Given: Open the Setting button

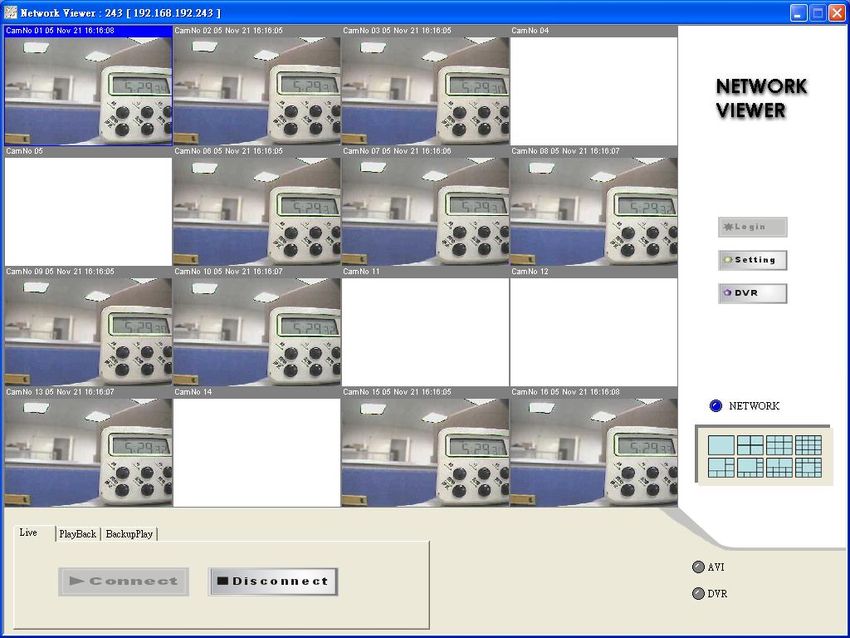Looking at the screenshot, I should (x=752, y=260).
